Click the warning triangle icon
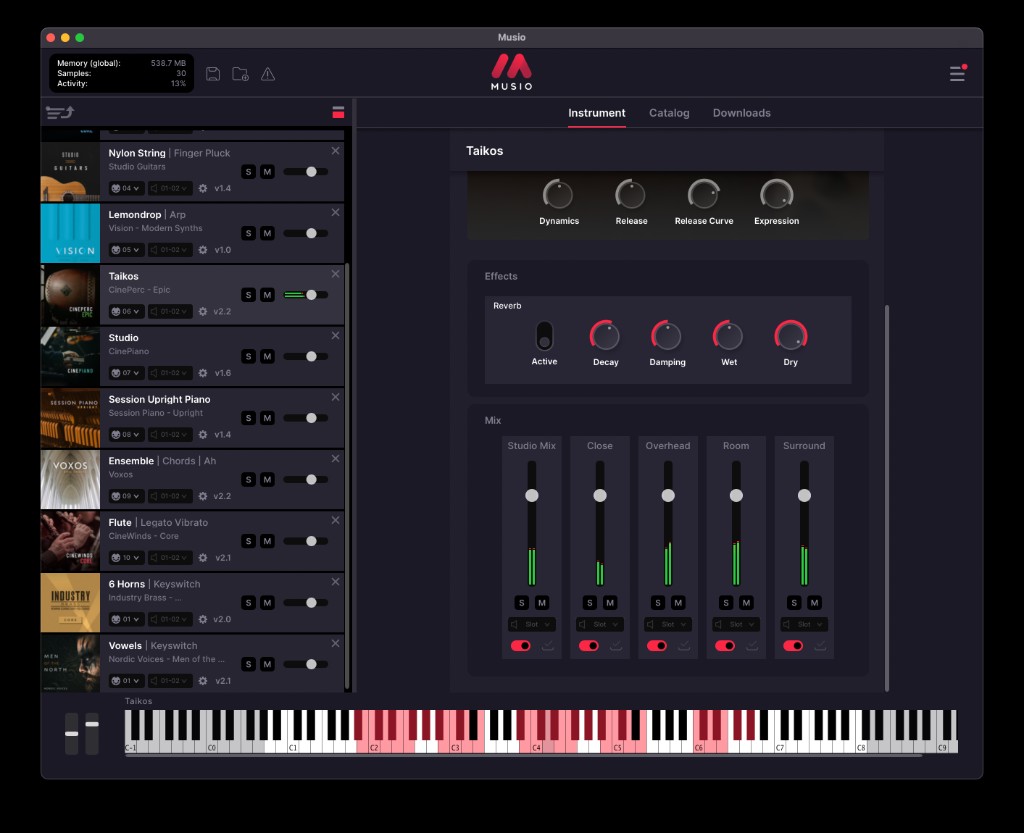This screenshot has height=833, width=1024. (x=267, y=73)
